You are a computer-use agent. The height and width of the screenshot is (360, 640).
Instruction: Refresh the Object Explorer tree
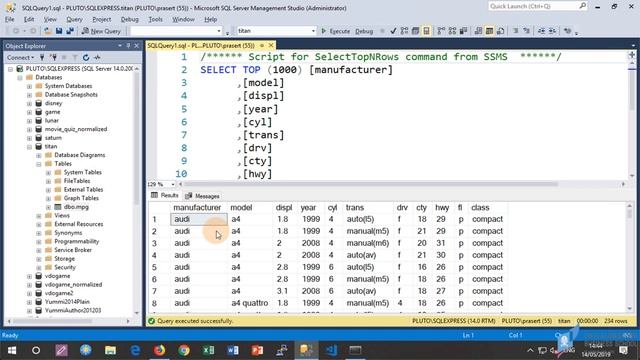point(86,58)
